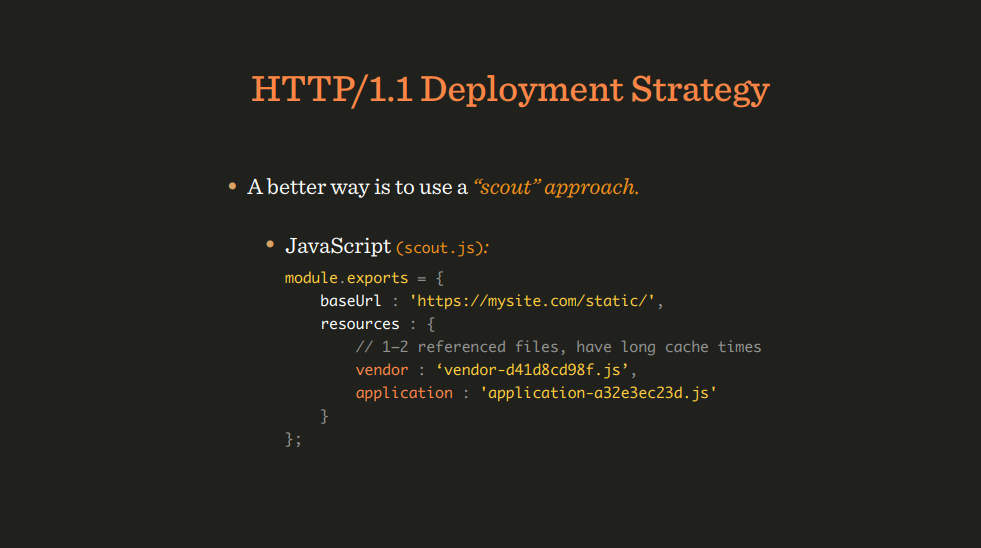Click the closing '};' code line
Screen dimensions: 981x548
293,439
